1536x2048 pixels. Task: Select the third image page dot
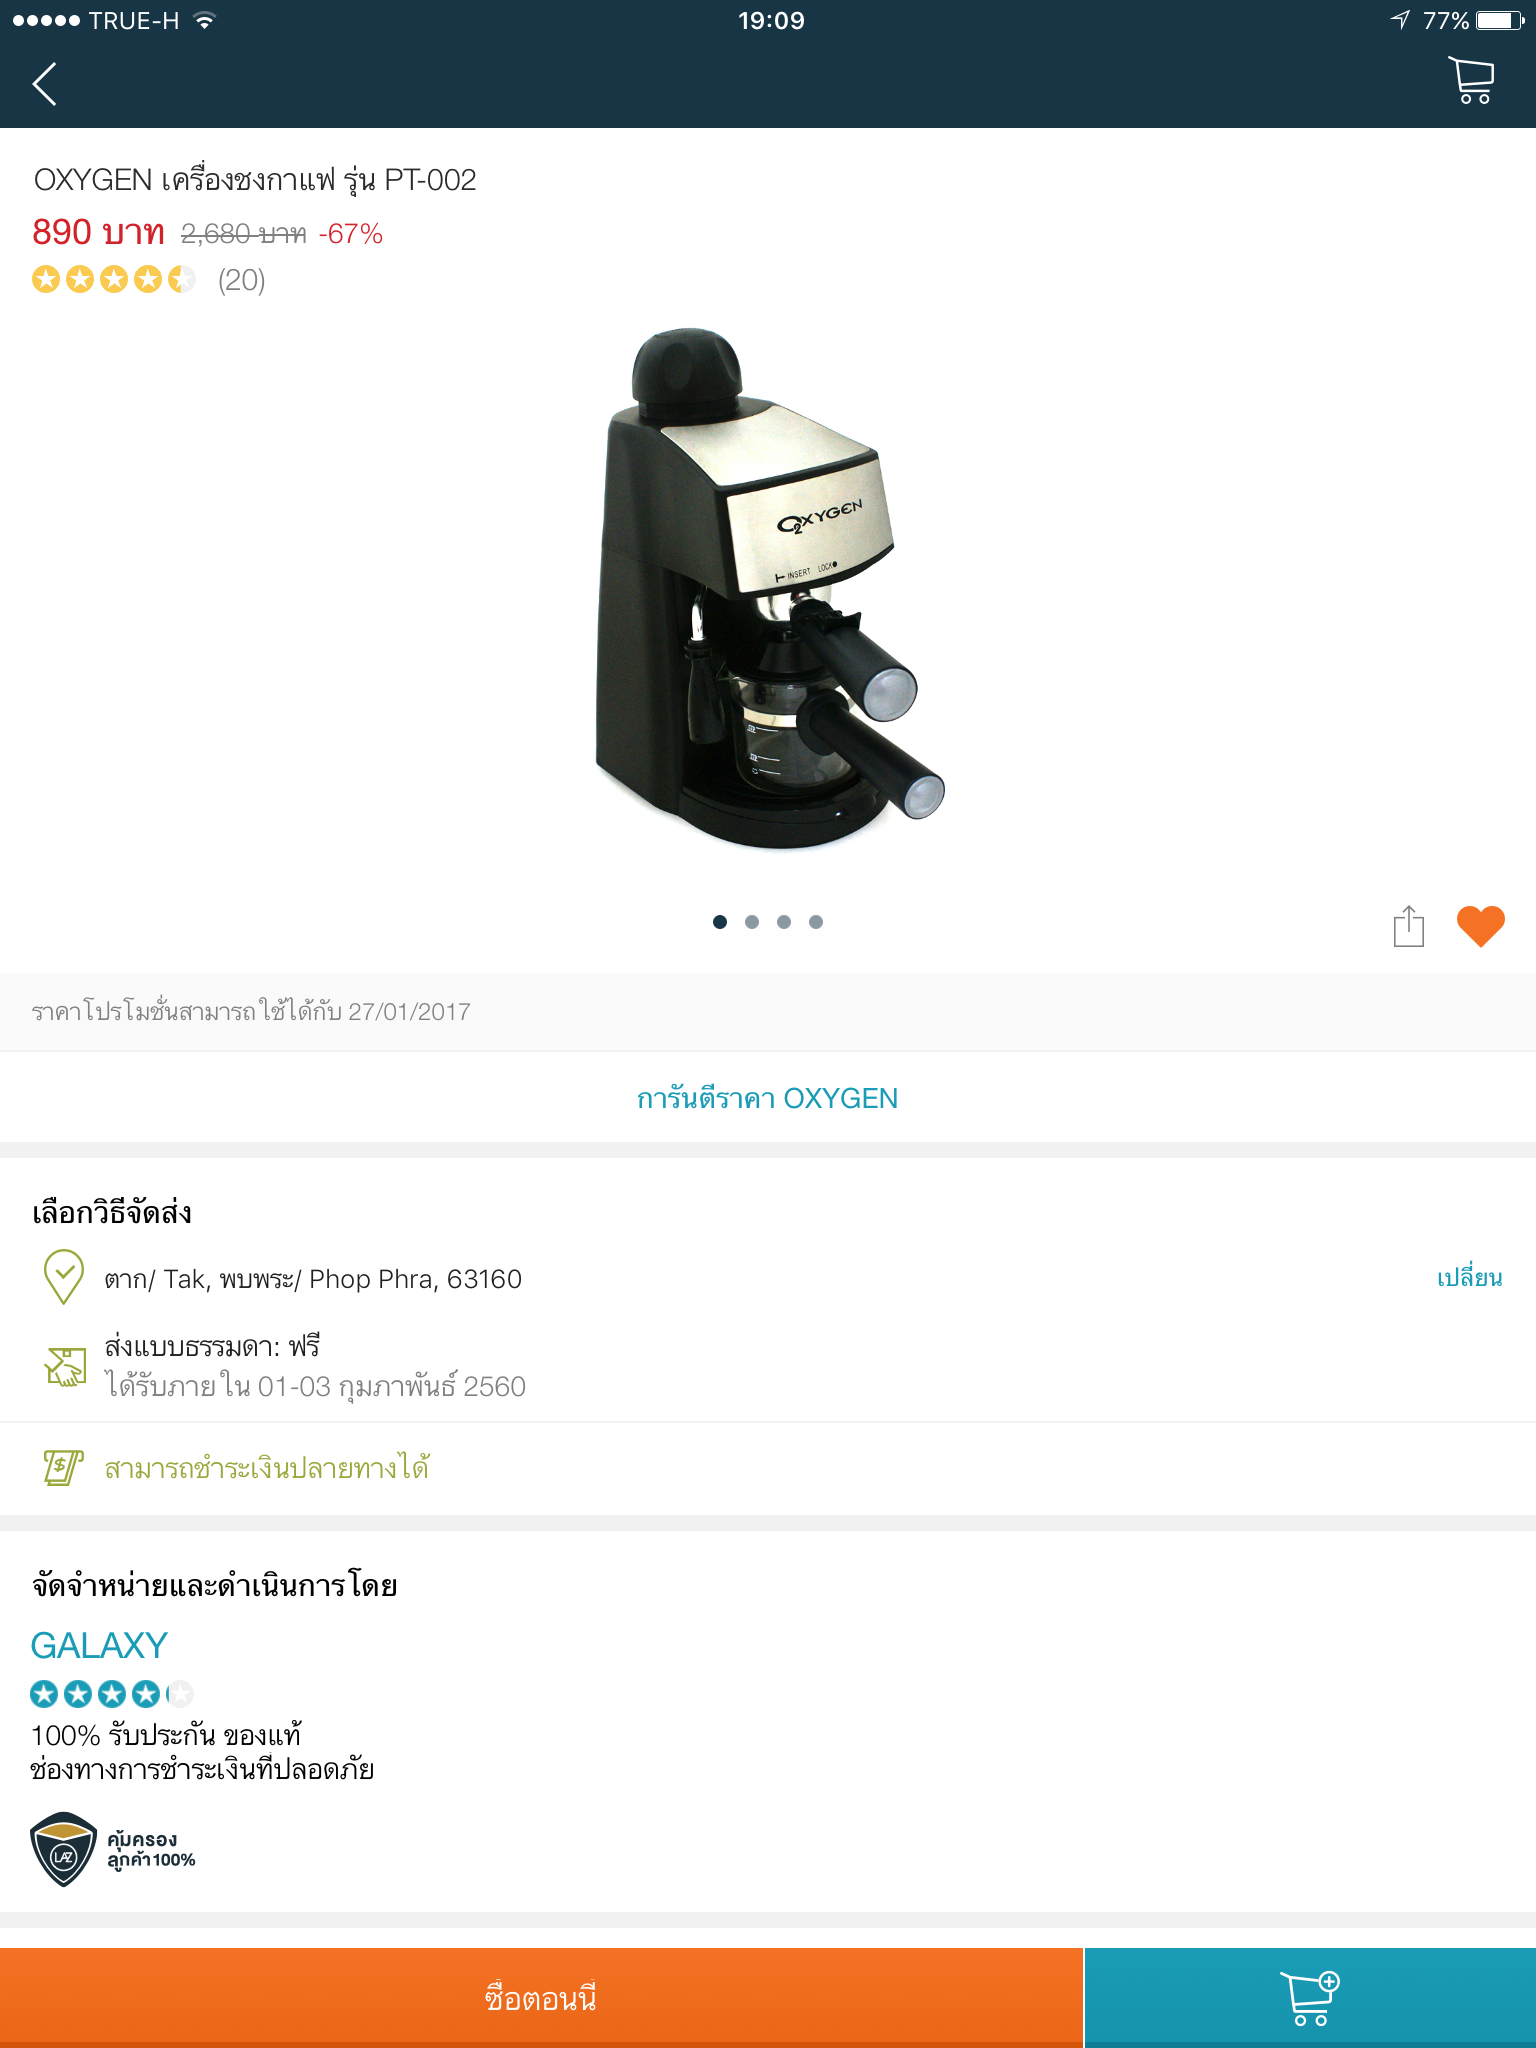click(x=784, y=922)
